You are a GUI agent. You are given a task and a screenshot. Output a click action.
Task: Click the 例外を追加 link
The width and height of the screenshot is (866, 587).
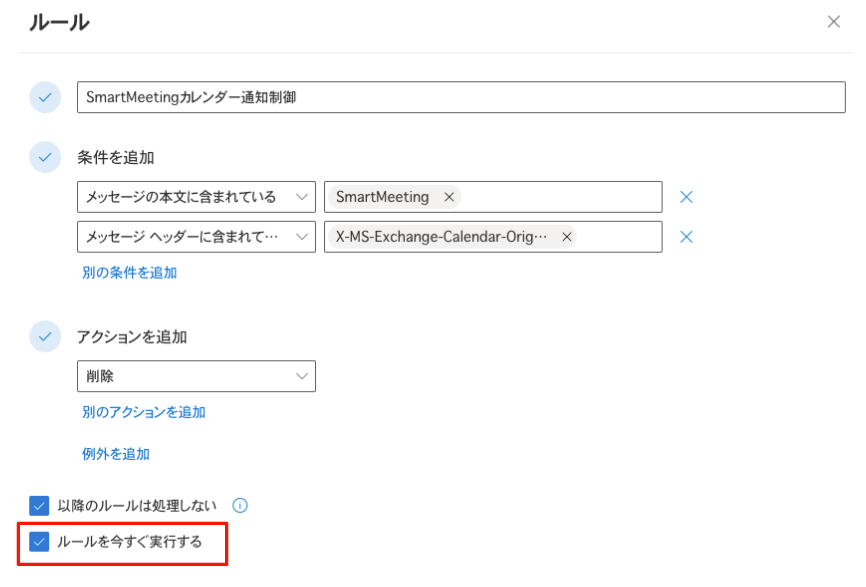(x=115, y=454)
